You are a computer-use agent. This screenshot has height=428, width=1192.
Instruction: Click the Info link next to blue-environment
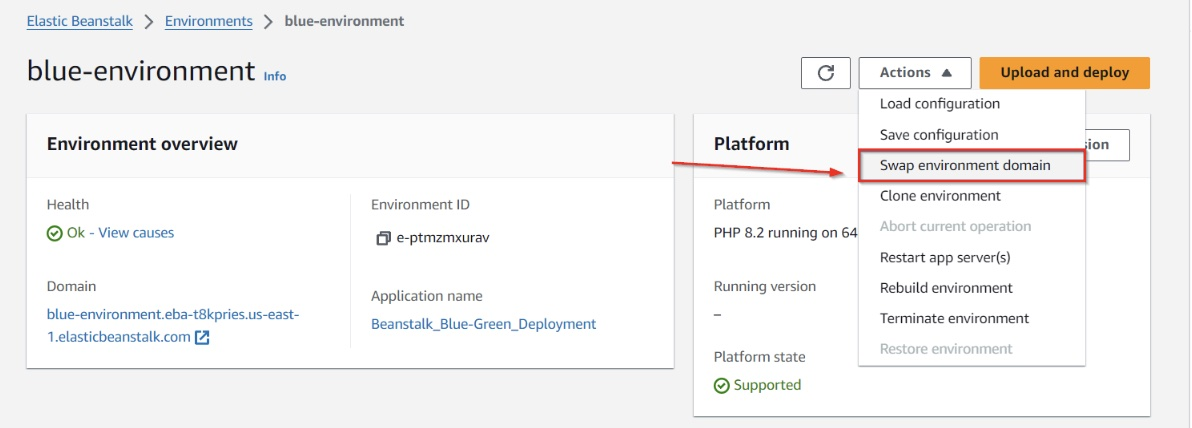click(x=274, y=76)
